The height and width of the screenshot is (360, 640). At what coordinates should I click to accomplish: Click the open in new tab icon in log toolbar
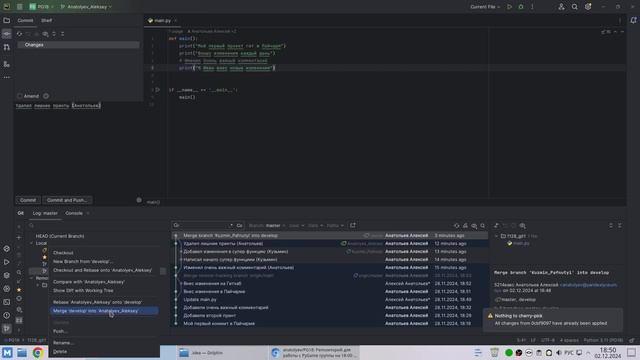coord(353,225)
